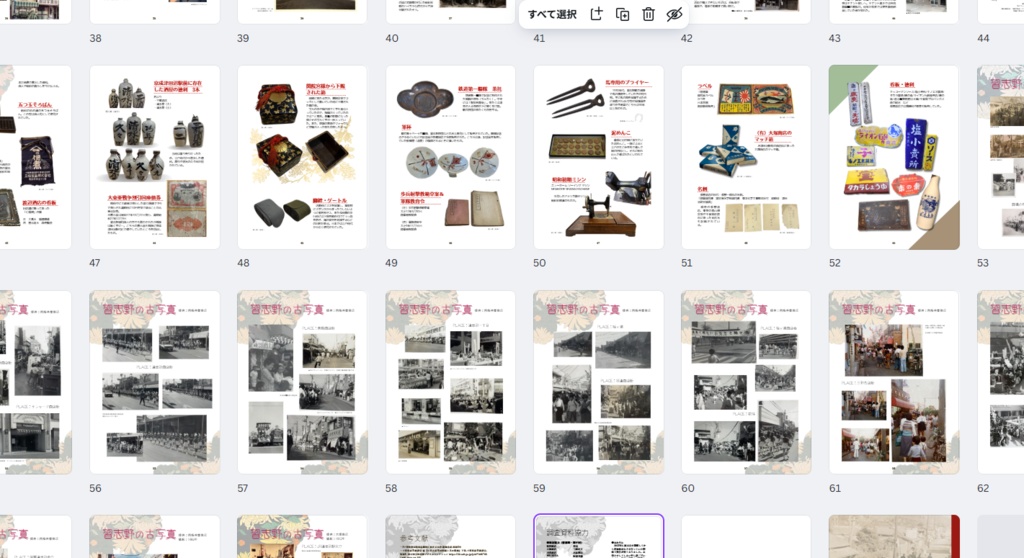Select the partial page 62 thumbnail

[x=1000, y=382]
